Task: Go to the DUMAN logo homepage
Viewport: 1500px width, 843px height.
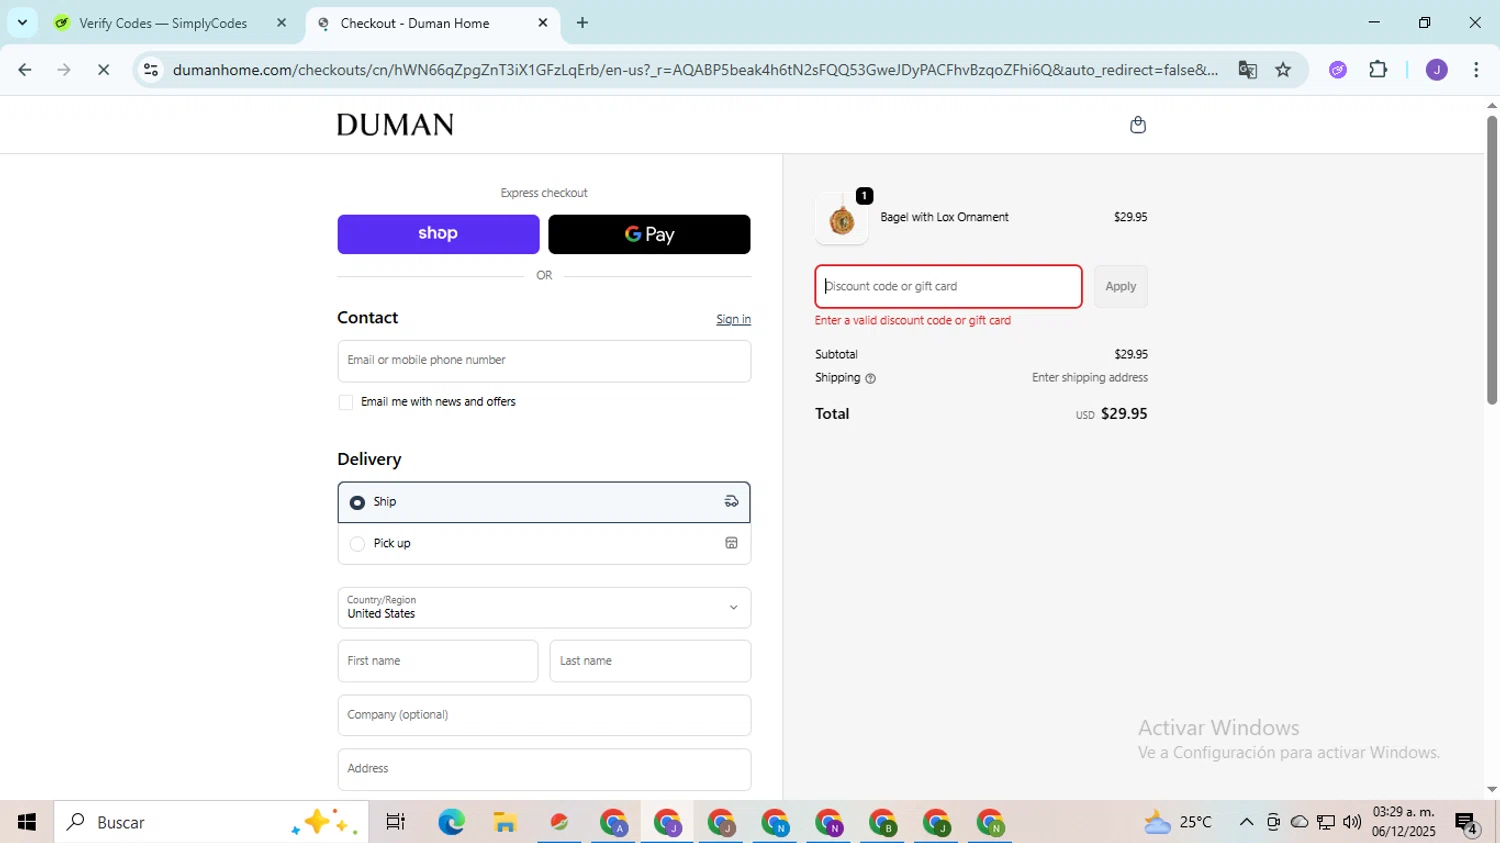Action: click(395, 125)
